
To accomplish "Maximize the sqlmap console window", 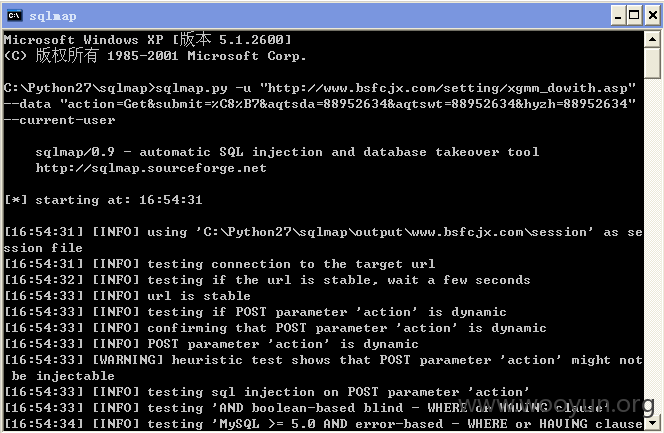I will 634,16.
